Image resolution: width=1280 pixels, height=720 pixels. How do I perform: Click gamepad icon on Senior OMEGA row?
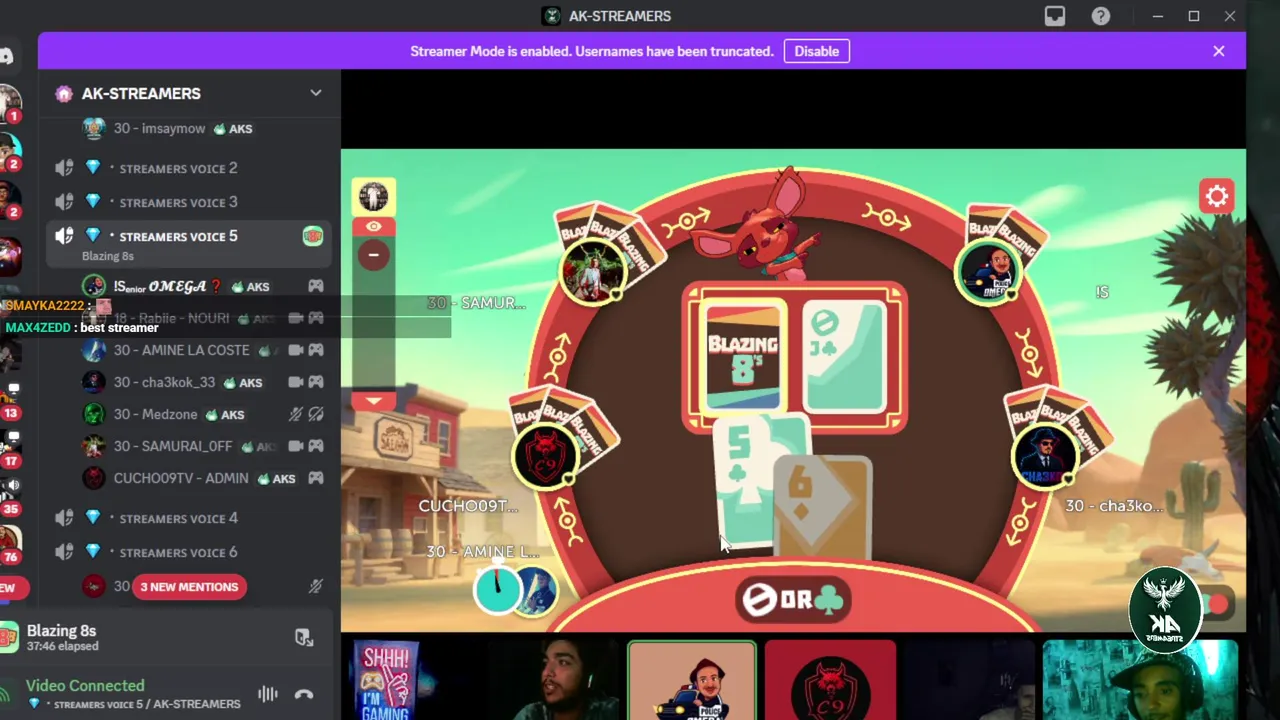tap(316, 286)
